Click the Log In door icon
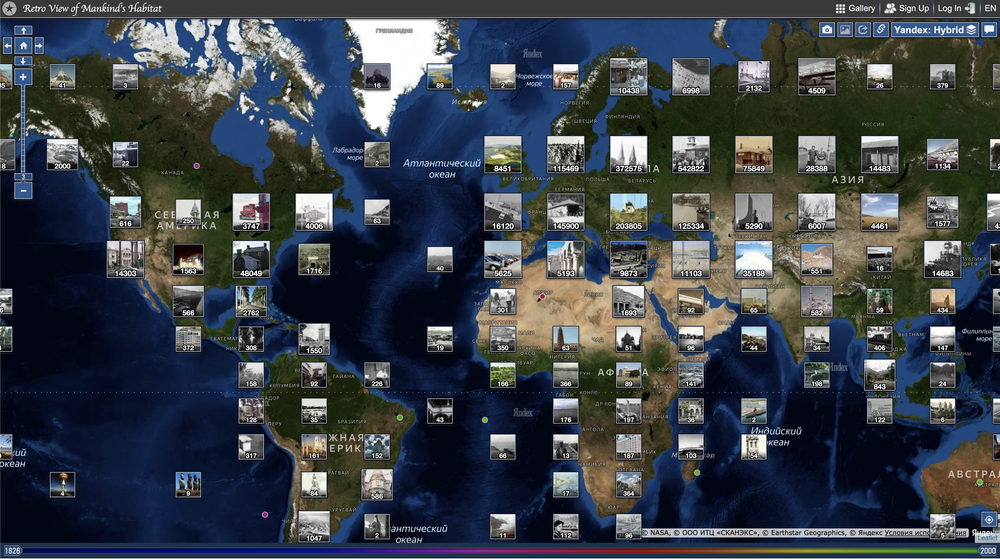 [x=969, y=8]
